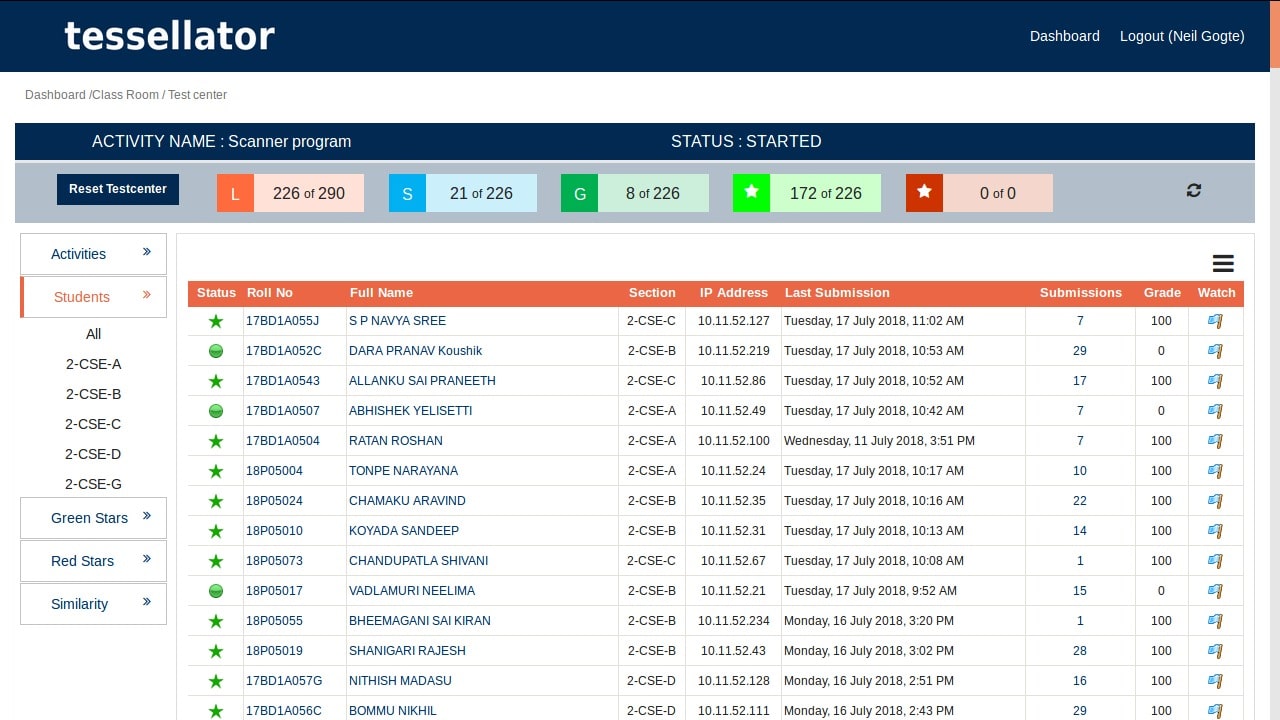Screen dimensions: 1280x720
Task: Collapse the Students sidebar section
Action: tap(94, 297)
